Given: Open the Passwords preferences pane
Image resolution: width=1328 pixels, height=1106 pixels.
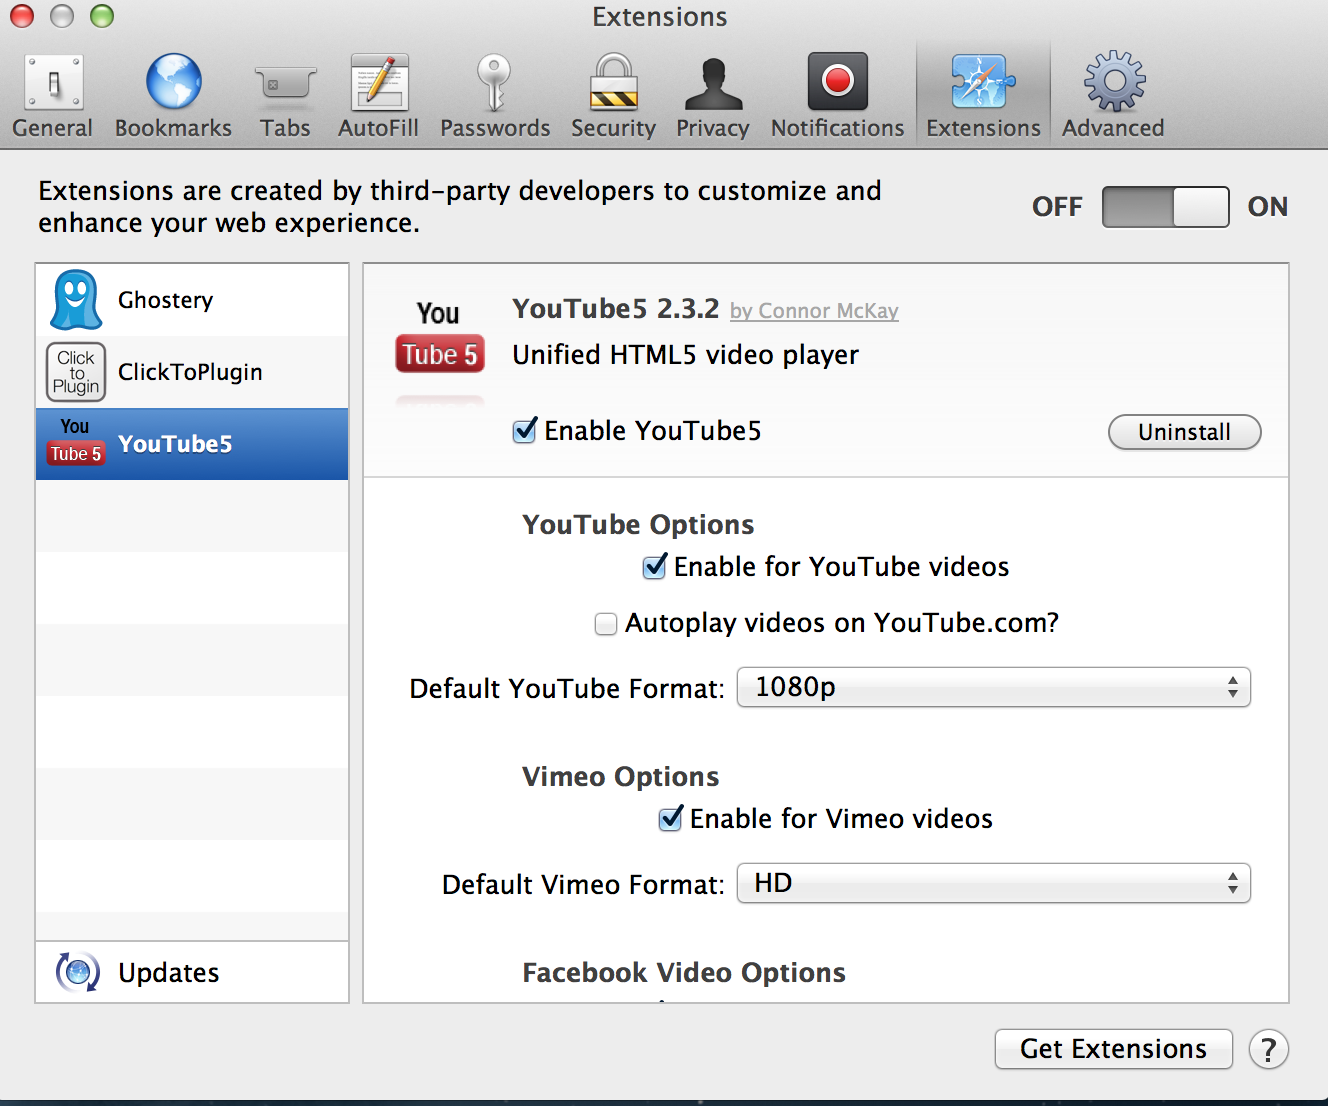Looking at the screenshot, I should click(x=495, y=97).
